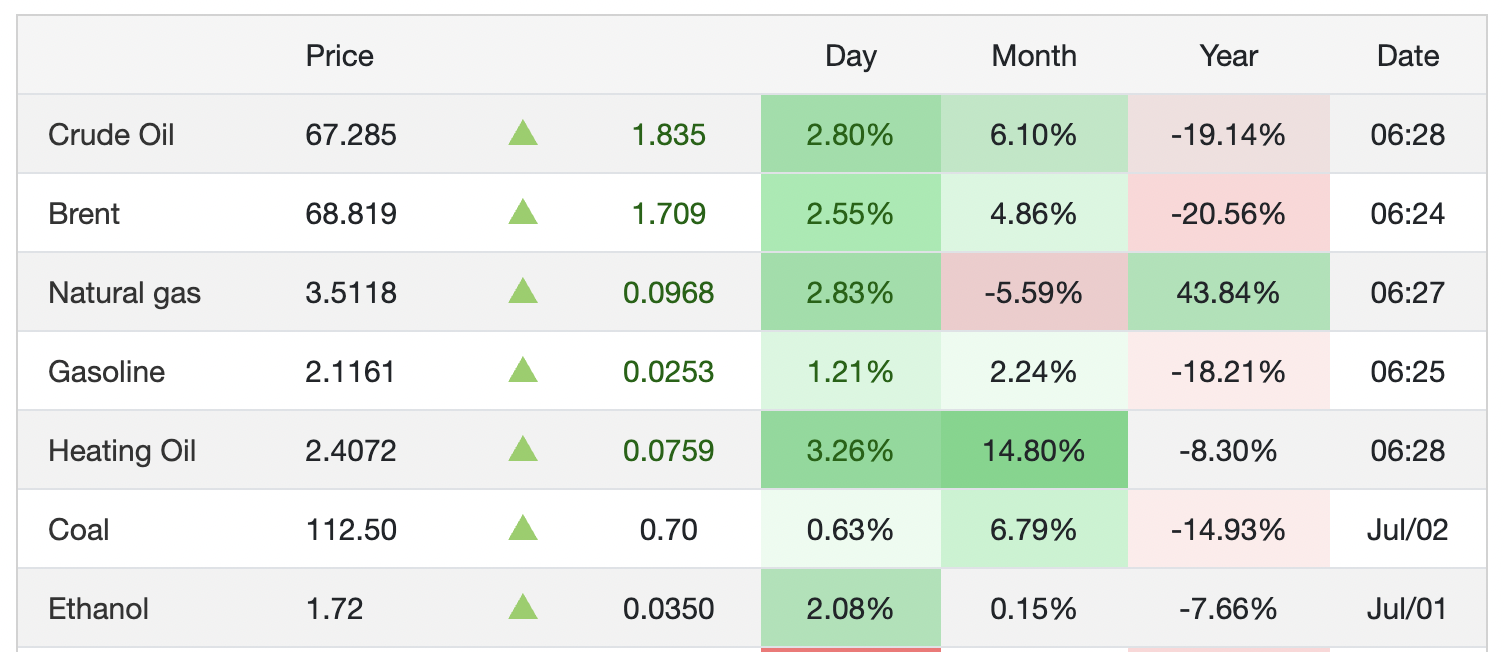Click the 3.26% day change cell
Screen dimensions: 1504x652
pos(851,450)
